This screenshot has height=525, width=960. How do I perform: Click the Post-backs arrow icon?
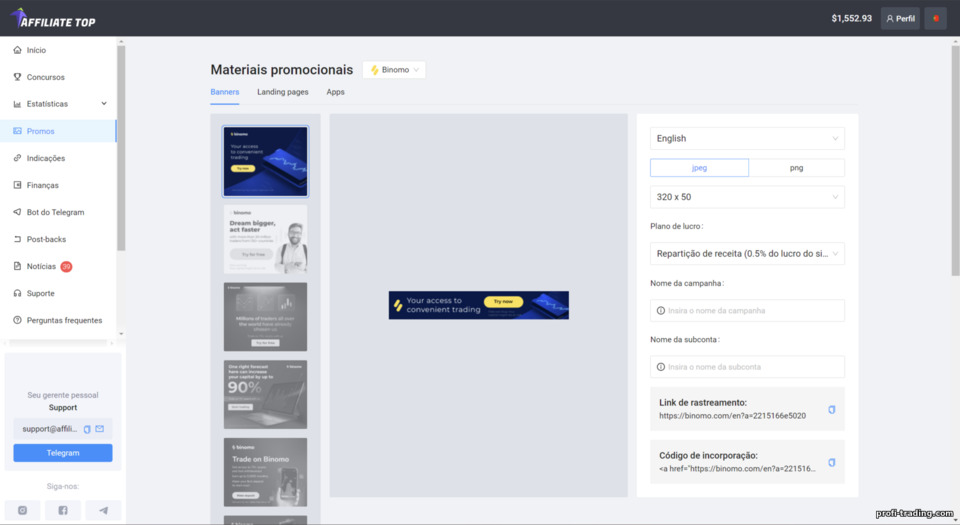[17, 239]
